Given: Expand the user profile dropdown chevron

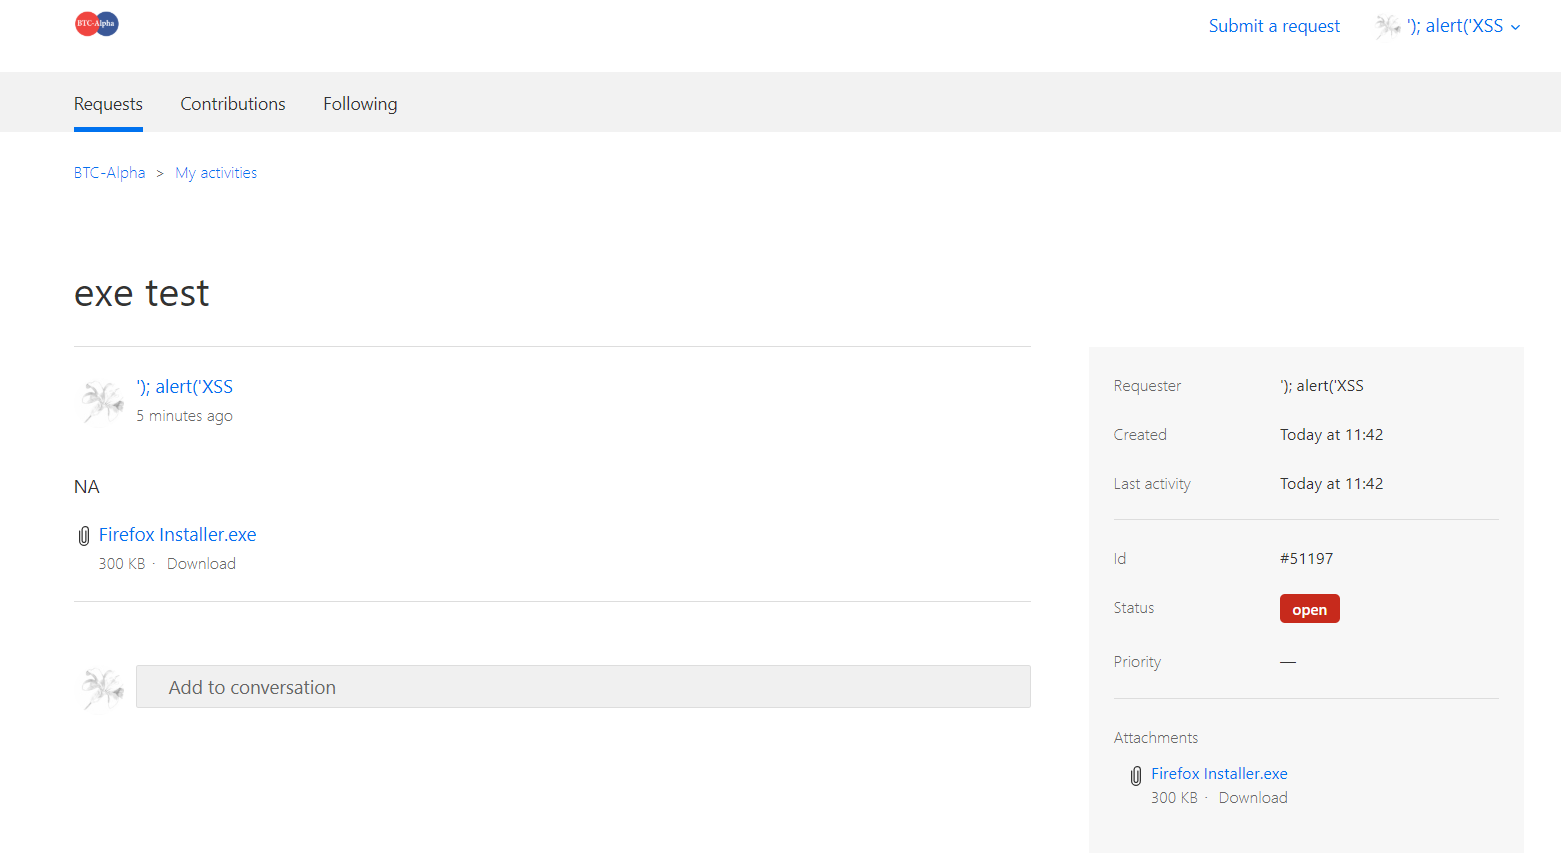Looking at the screenshot, I should 1515,28.
